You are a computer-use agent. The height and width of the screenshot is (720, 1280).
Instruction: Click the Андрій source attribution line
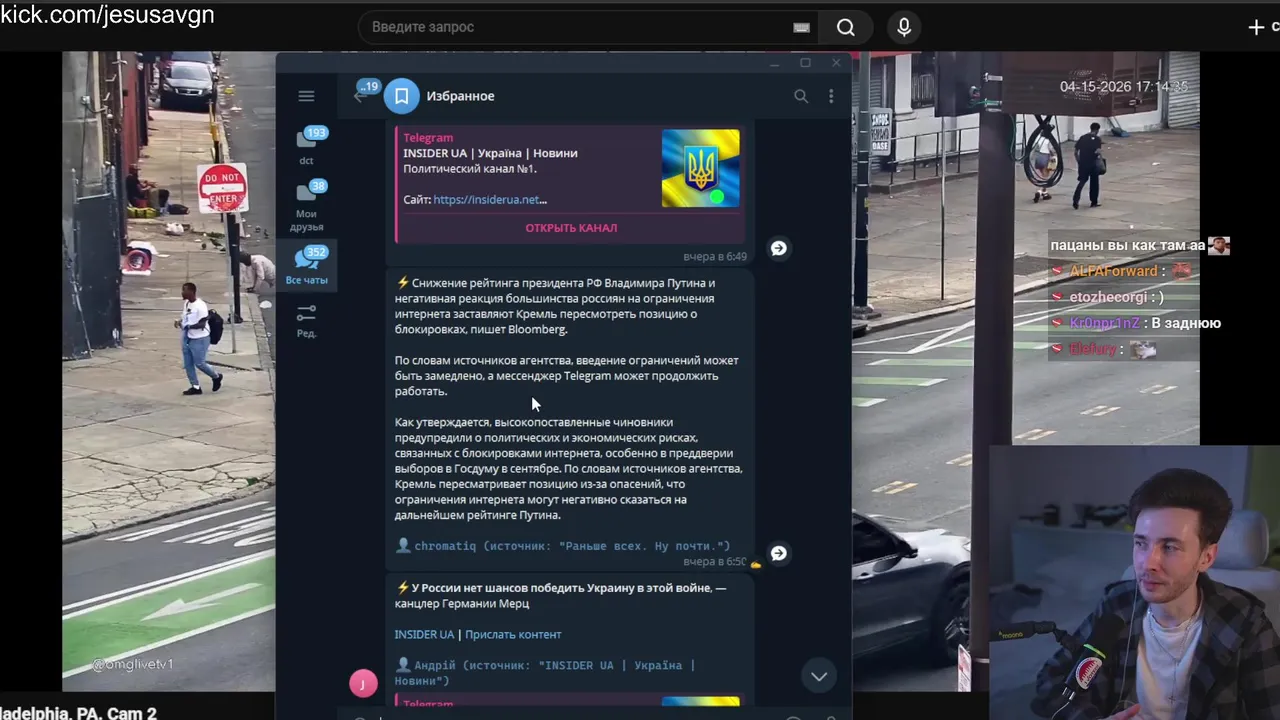pyautogui.click(x=545, y=673)
